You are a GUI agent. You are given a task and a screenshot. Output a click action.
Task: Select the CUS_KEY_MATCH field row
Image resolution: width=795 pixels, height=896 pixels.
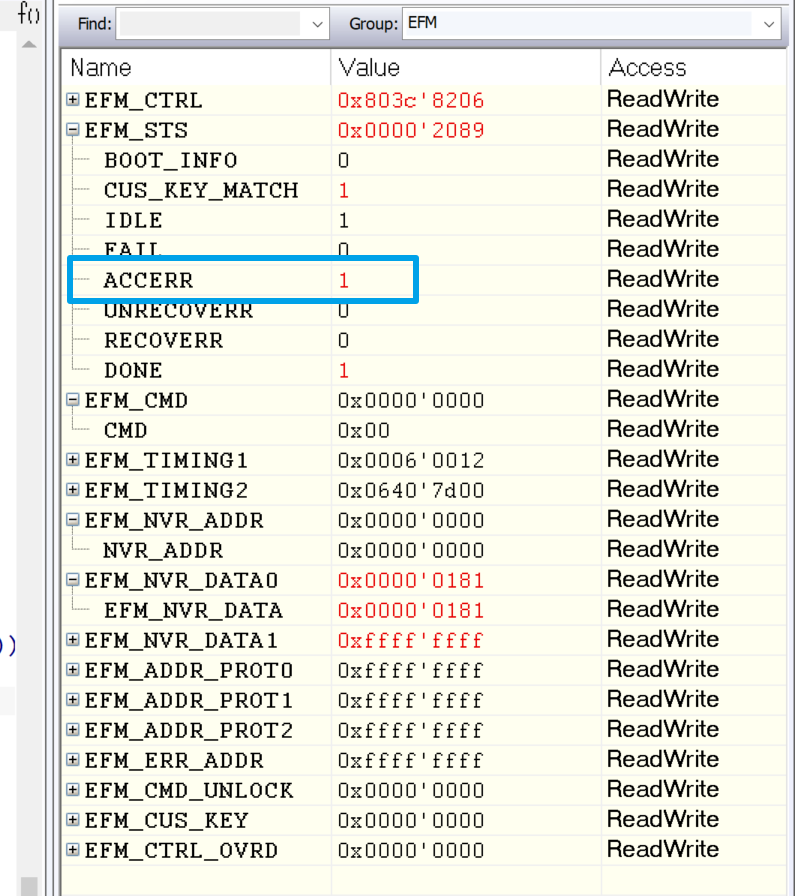pyautogui.click(x=424, y=190)
